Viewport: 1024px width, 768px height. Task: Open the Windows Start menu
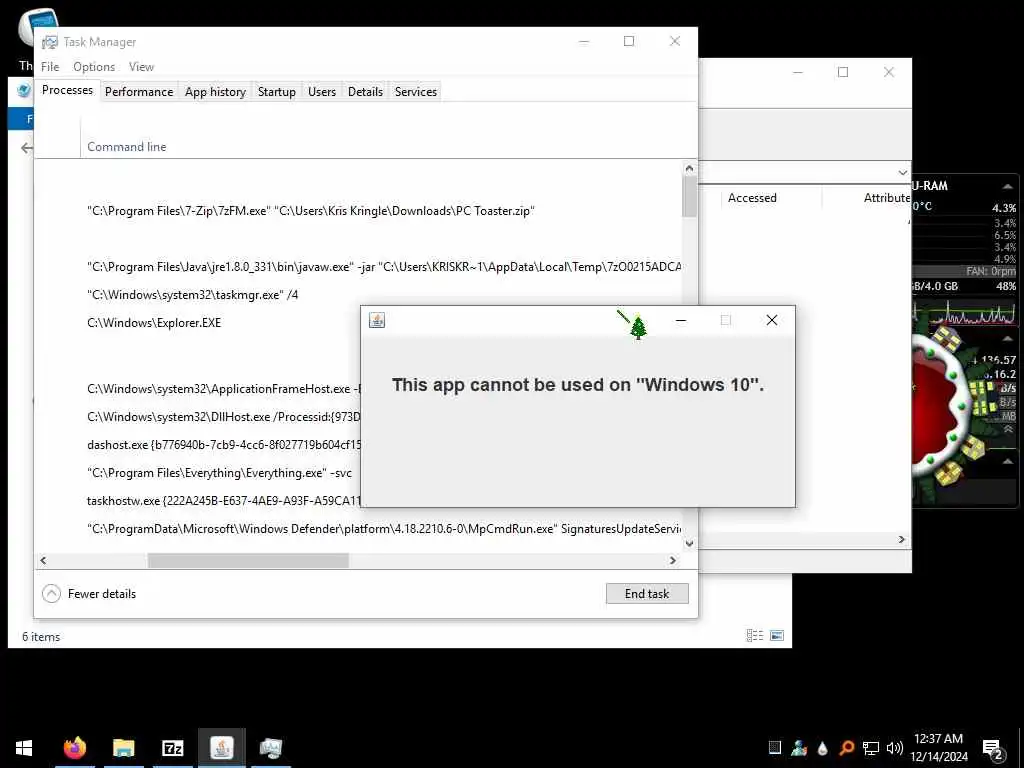click(x=24, y=748)
